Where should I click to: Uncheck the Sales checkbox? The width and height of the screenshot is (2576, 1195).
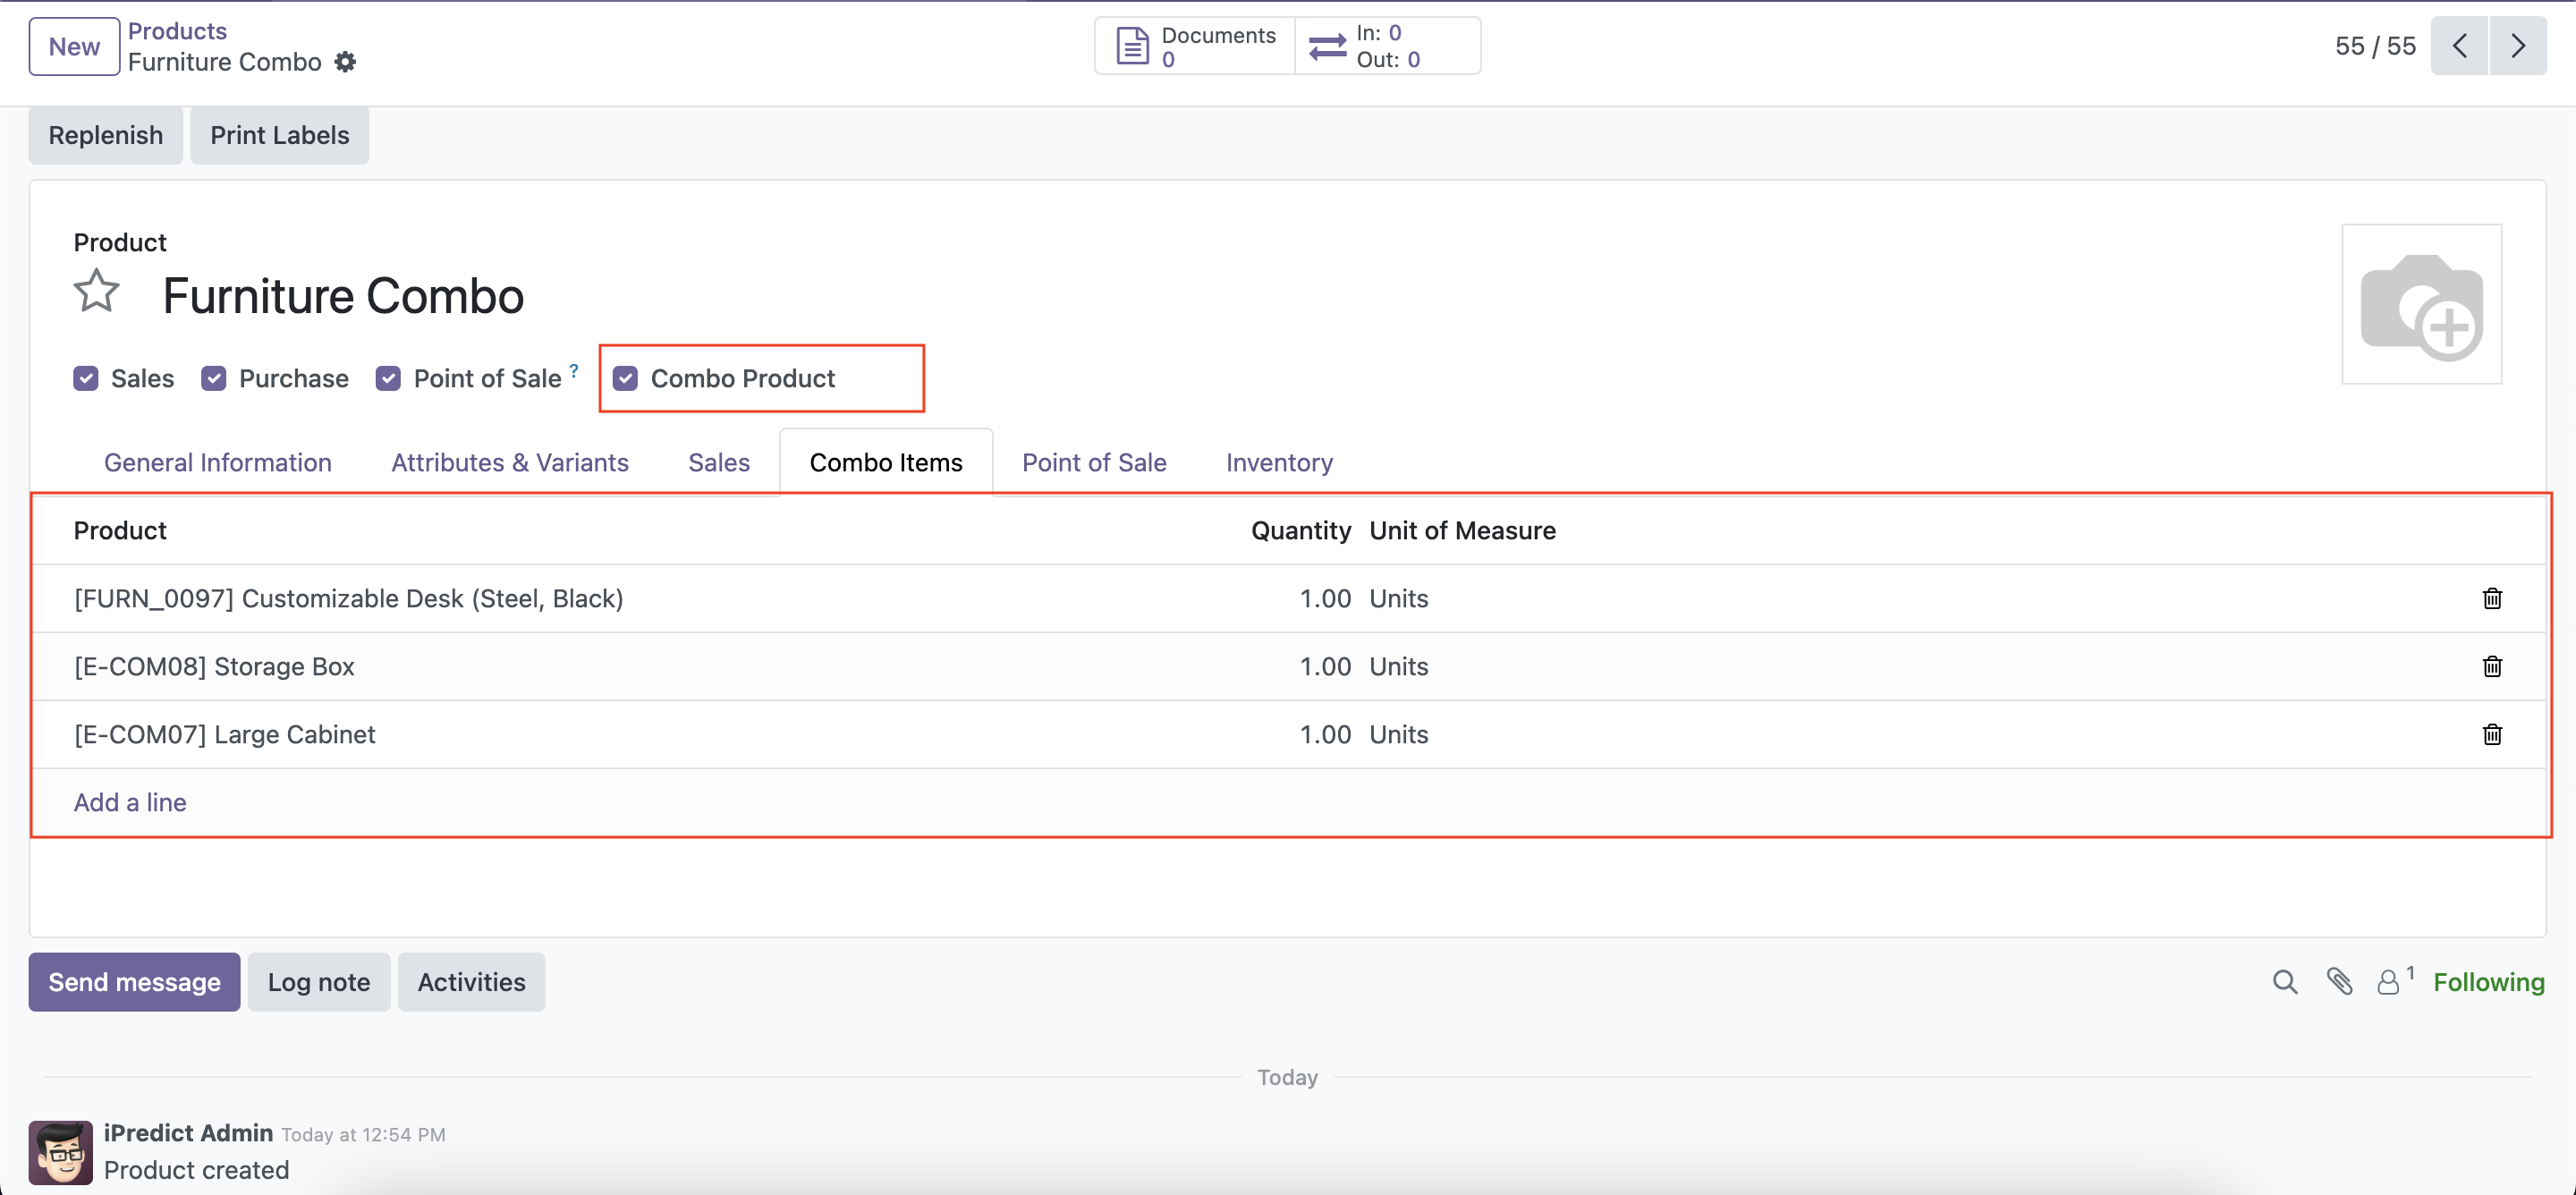pyautogui.click(x=86, y=378)
